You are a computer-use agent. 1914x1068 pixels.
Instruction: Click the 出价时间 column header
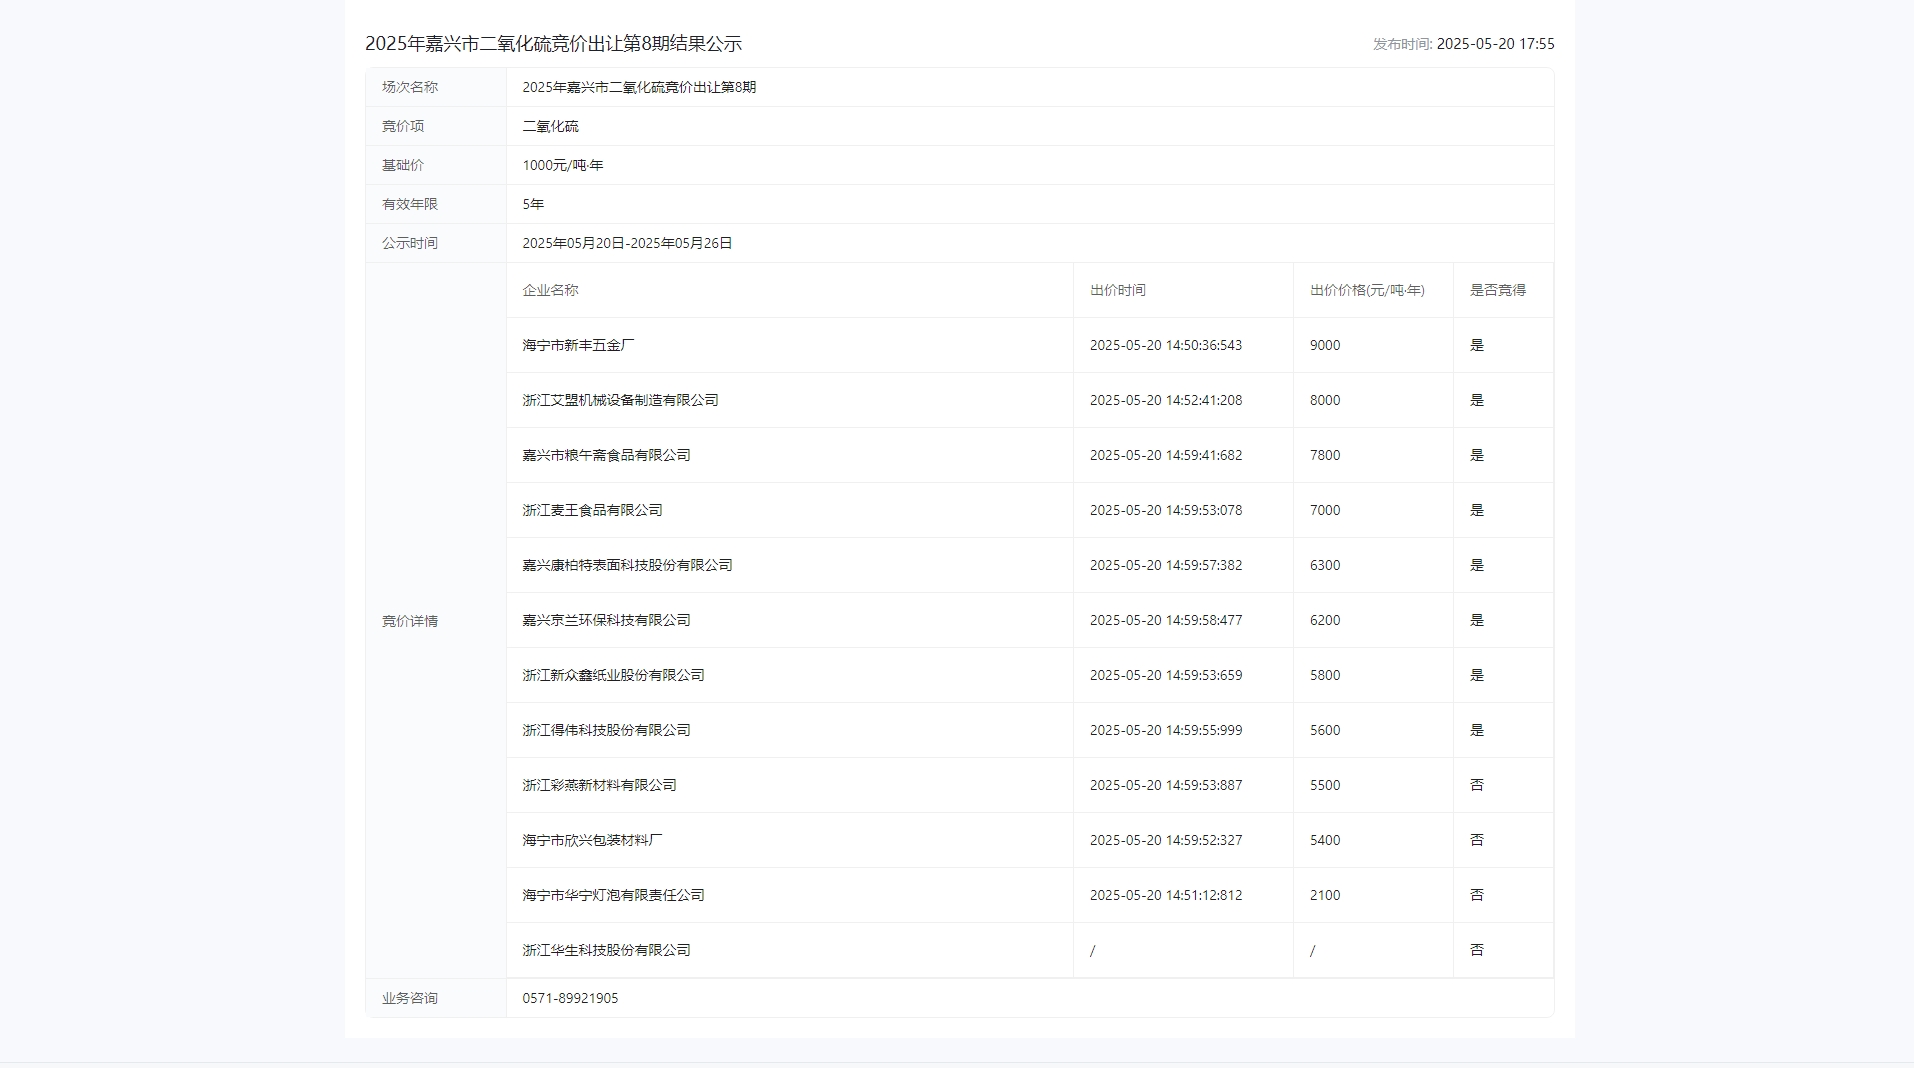pos(1118,290)
